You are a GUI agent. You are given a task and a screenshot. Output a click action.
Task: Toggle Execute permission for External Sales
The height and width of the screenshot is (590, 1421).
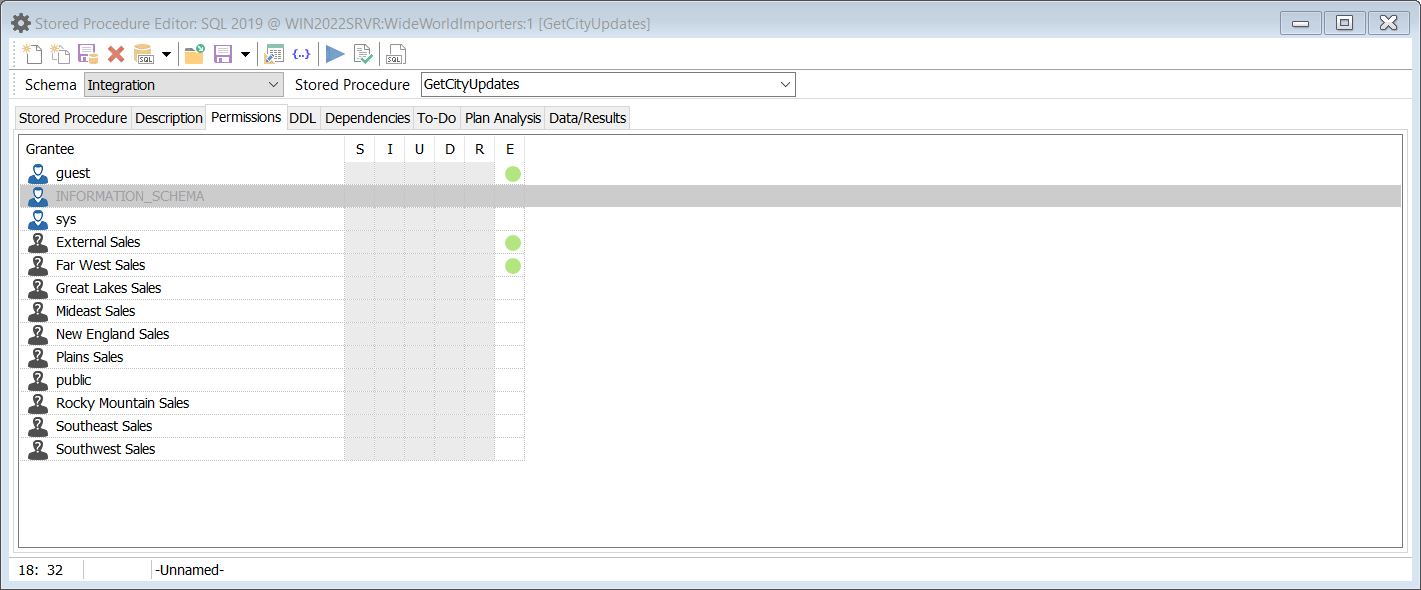512,243
